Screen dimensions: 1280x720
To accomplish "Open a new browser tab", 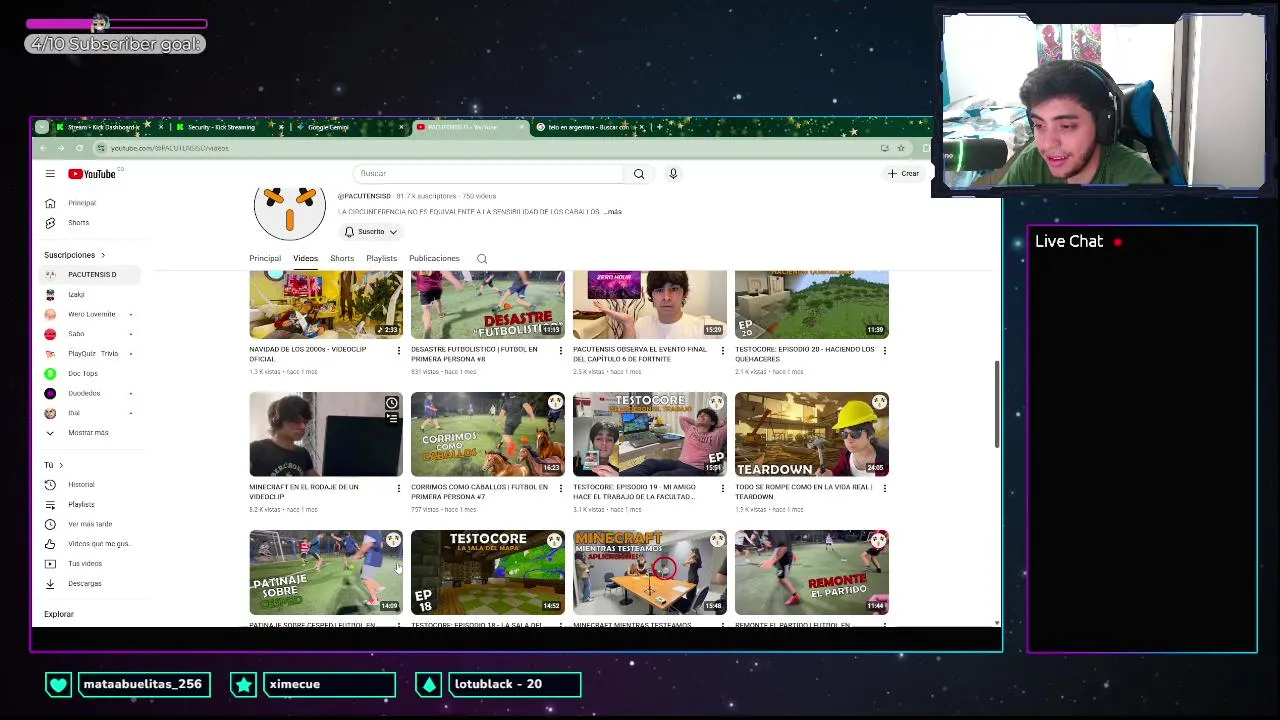I will 660,127.
